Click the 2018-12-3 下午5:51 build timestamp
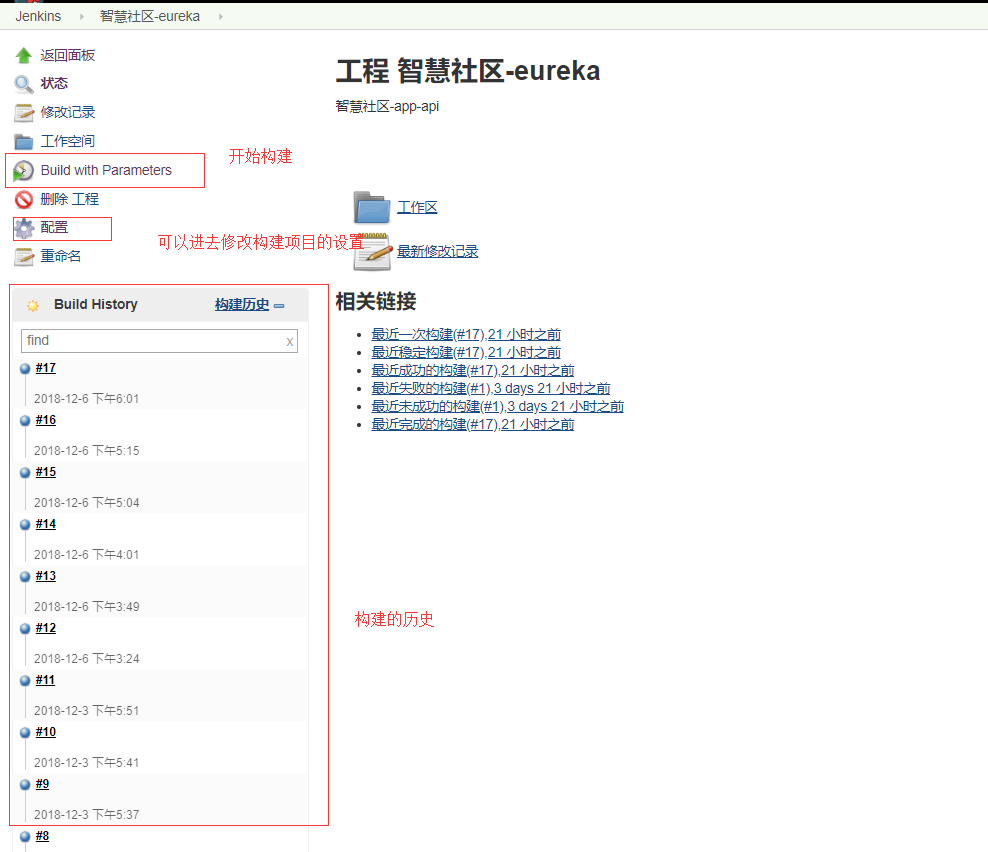Viewport: 988px width, 852px height. (86, 710)
